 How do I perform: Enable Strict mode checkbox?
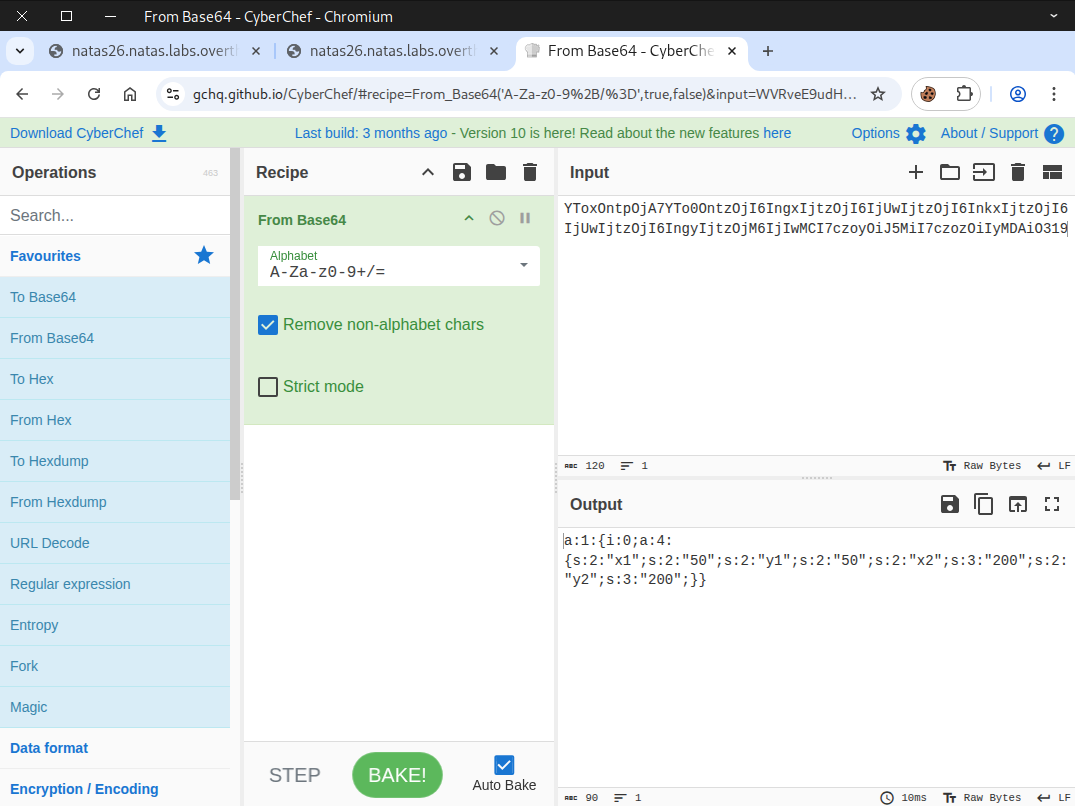[268, 387]
